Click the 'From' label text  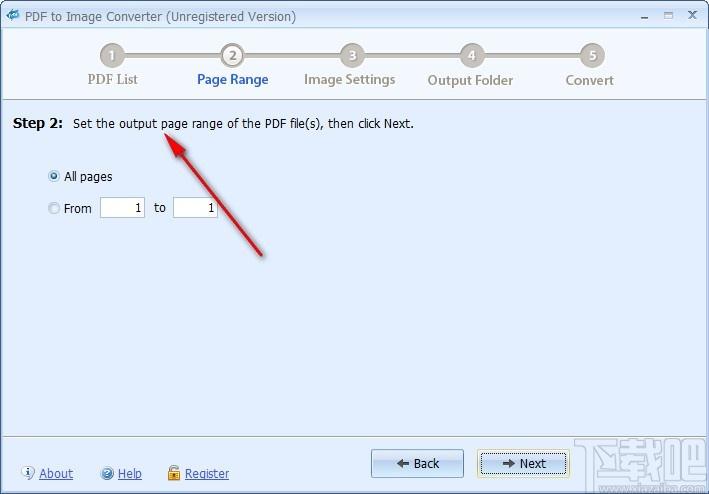pyautogui.click(x=78, y=208)
